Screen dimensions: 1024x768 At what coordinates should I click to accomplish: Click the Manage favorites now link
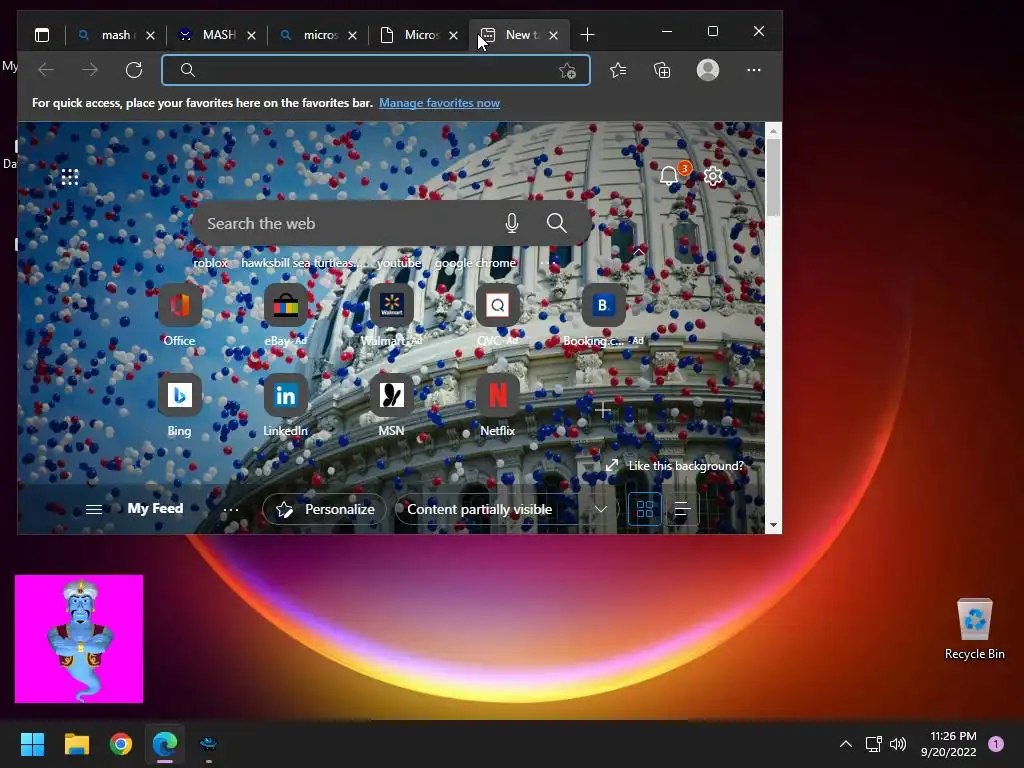pyautogui.click(x=440, y=103)
